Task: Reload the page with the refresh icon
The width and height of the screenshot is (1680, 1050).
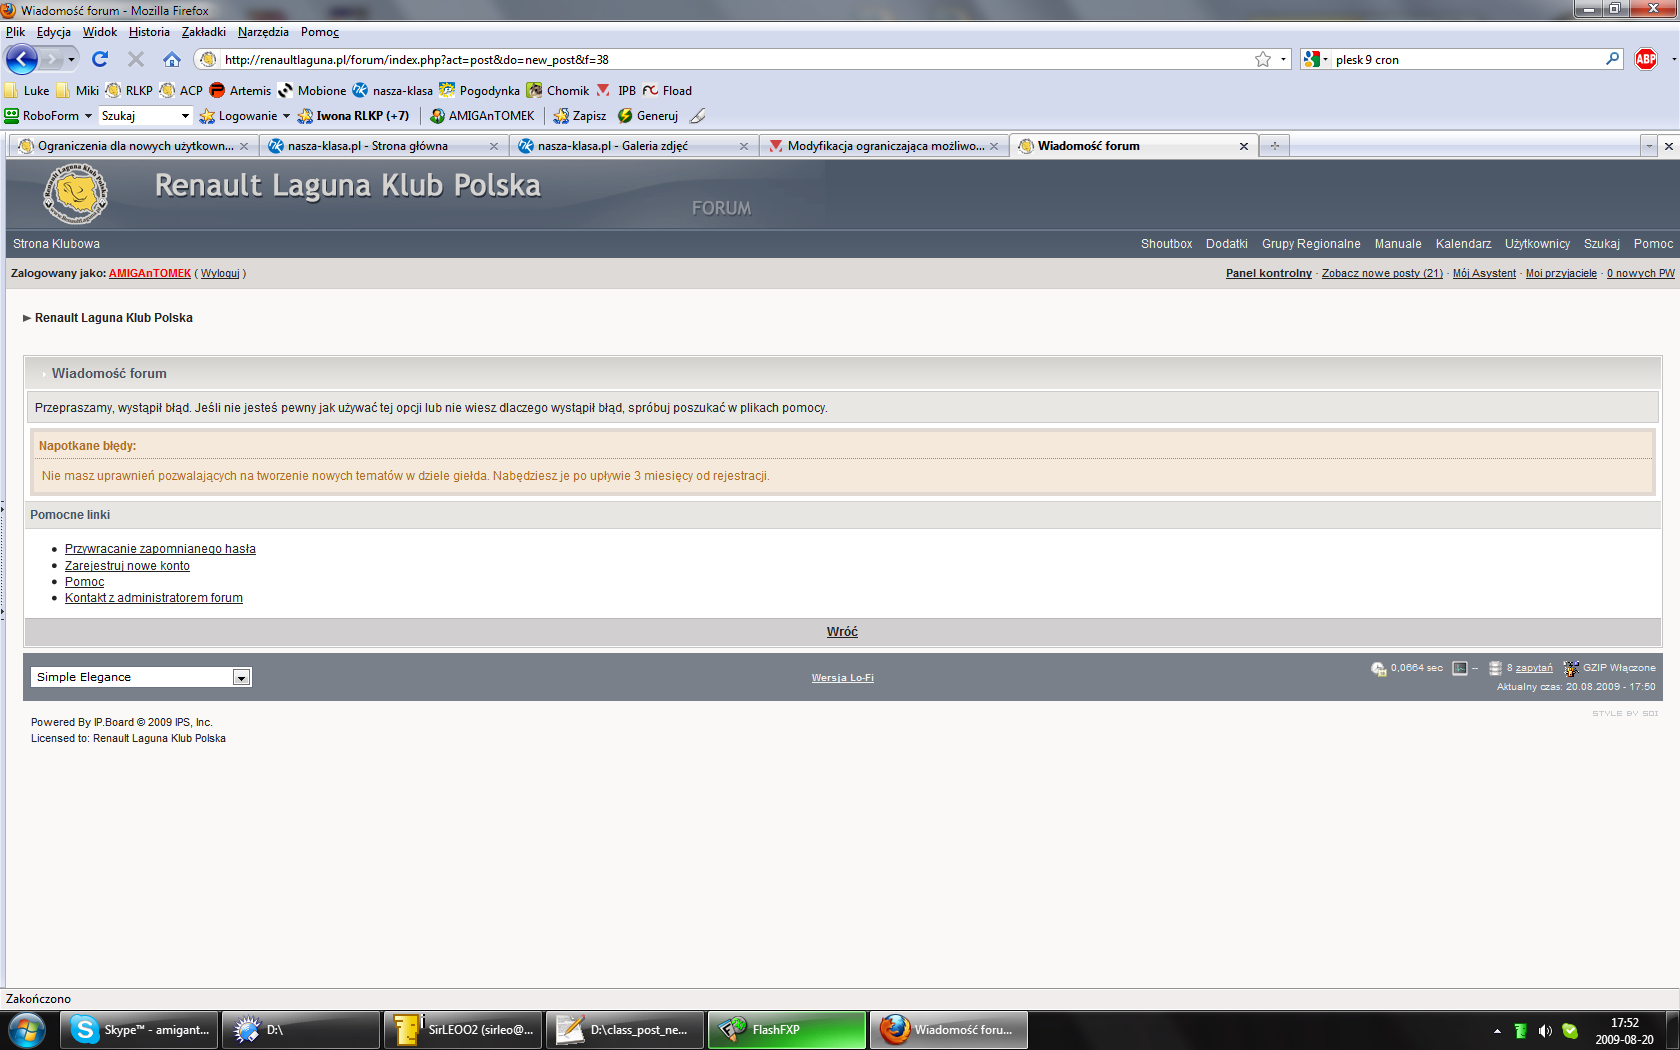Action: (x=100, y=59)
